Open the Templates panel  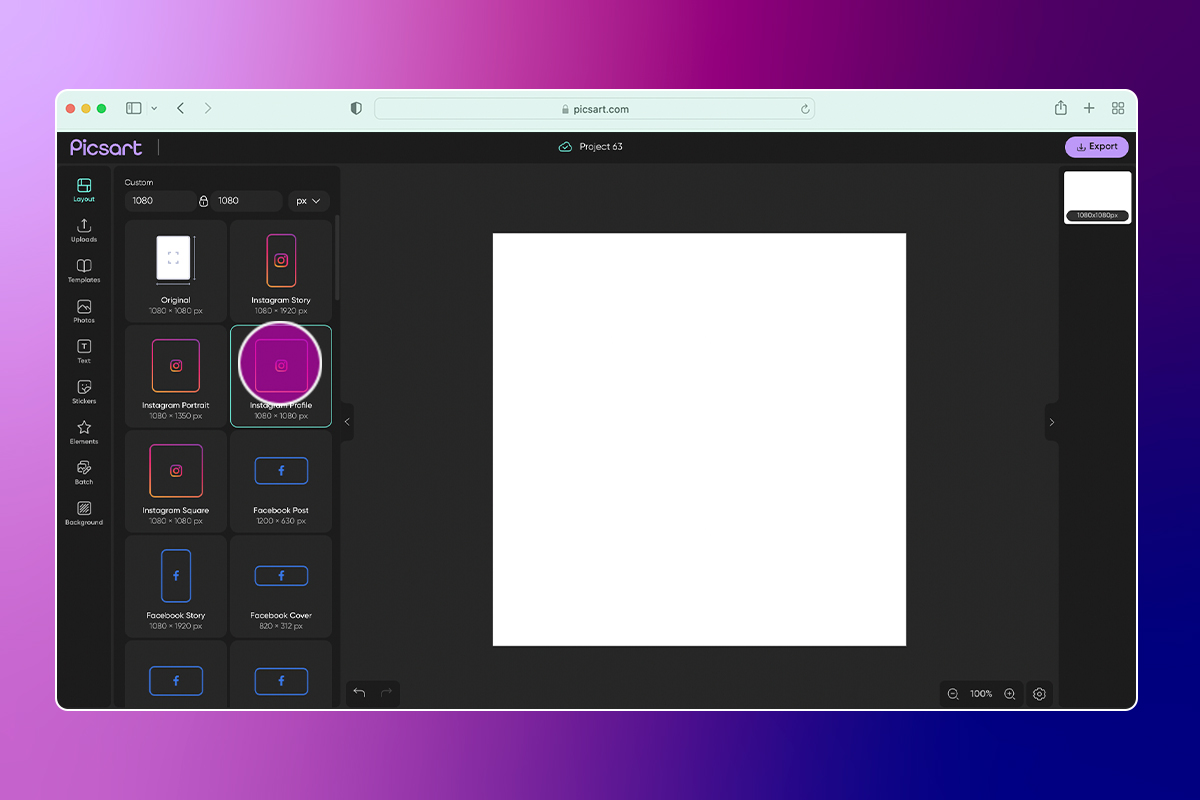point(84,270)
